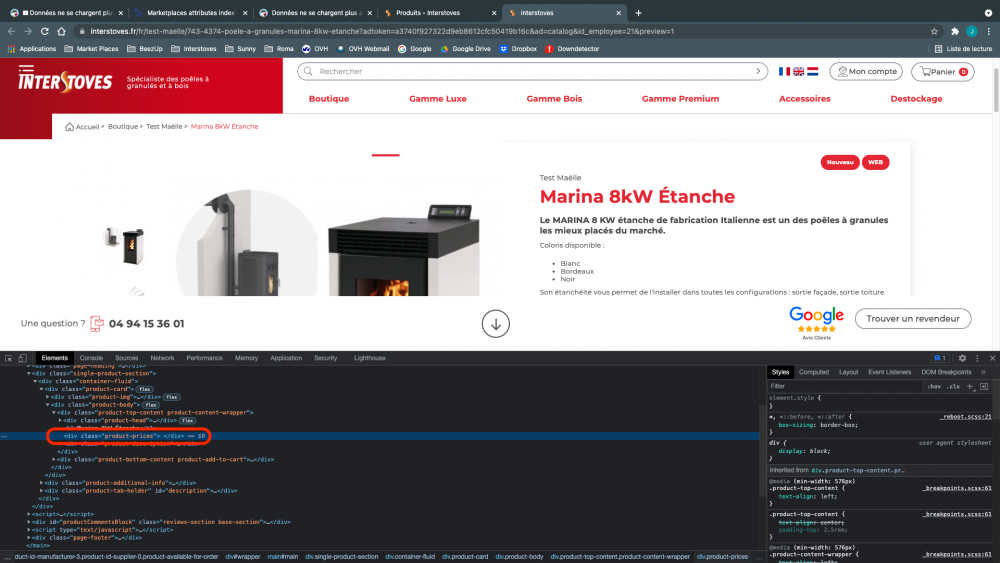This screenshot has height=563, width=1000.
Task: Collapse the product-body div node
Action: point(48,405)
